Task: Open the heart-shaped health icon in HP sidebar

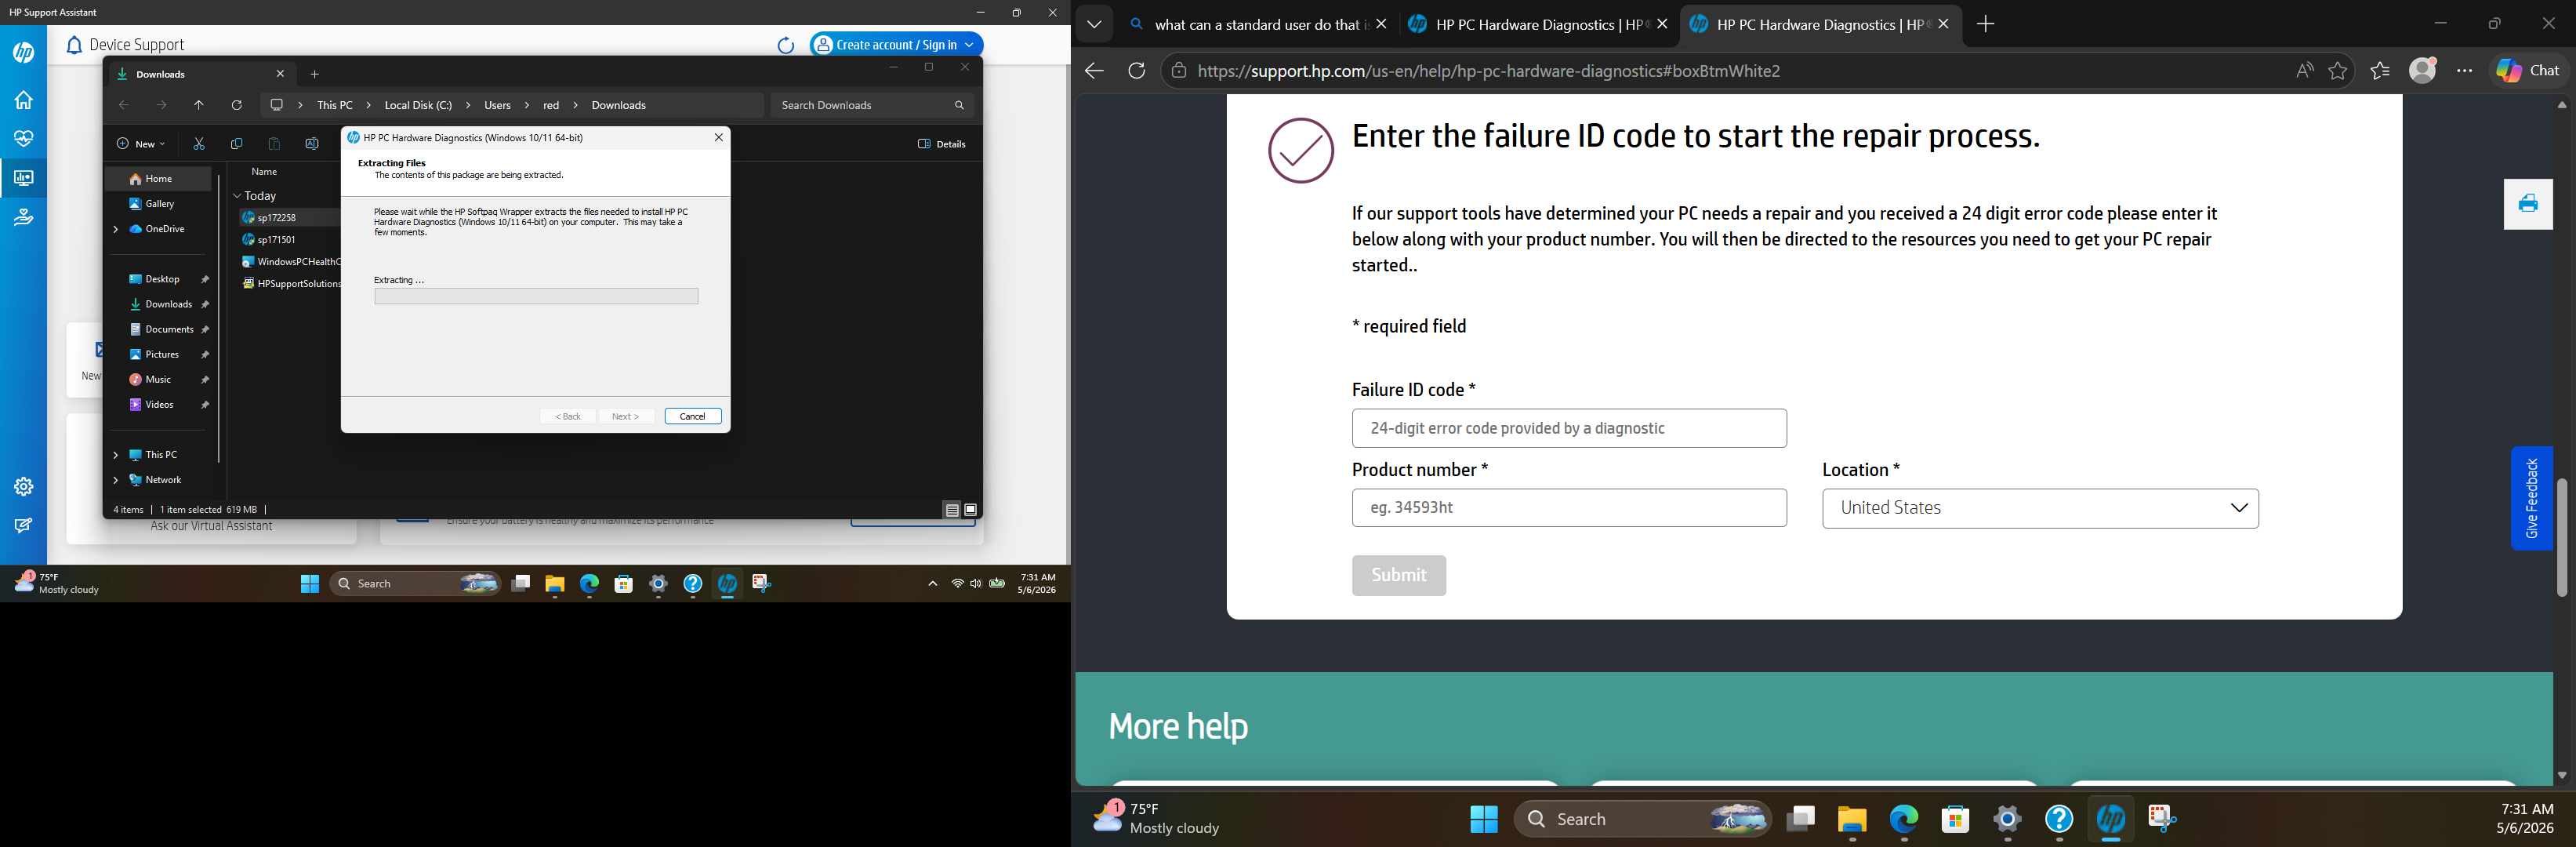Action: coord(23,138)
